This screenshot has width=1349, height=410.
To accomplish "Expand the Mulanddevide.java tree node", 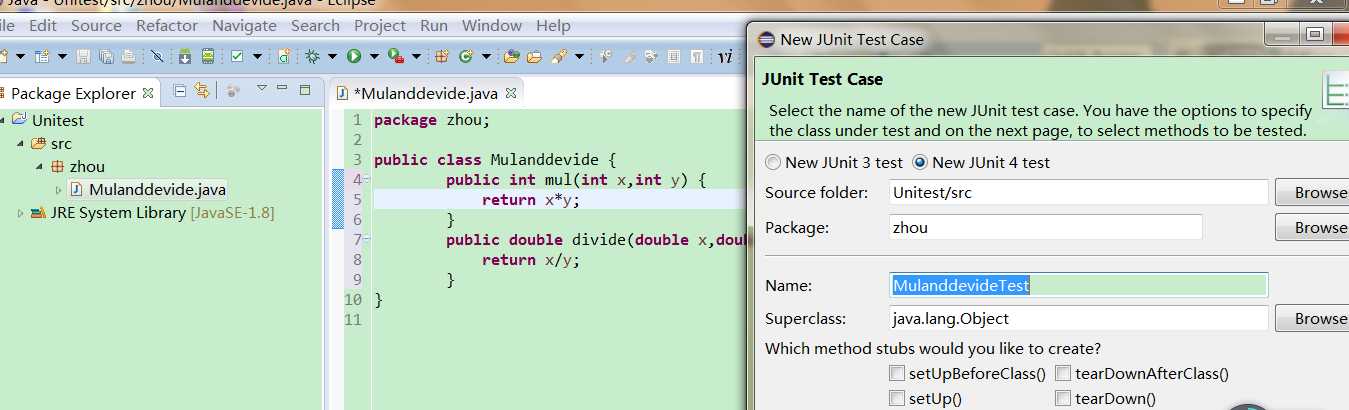I will click(x=58, y=189).
